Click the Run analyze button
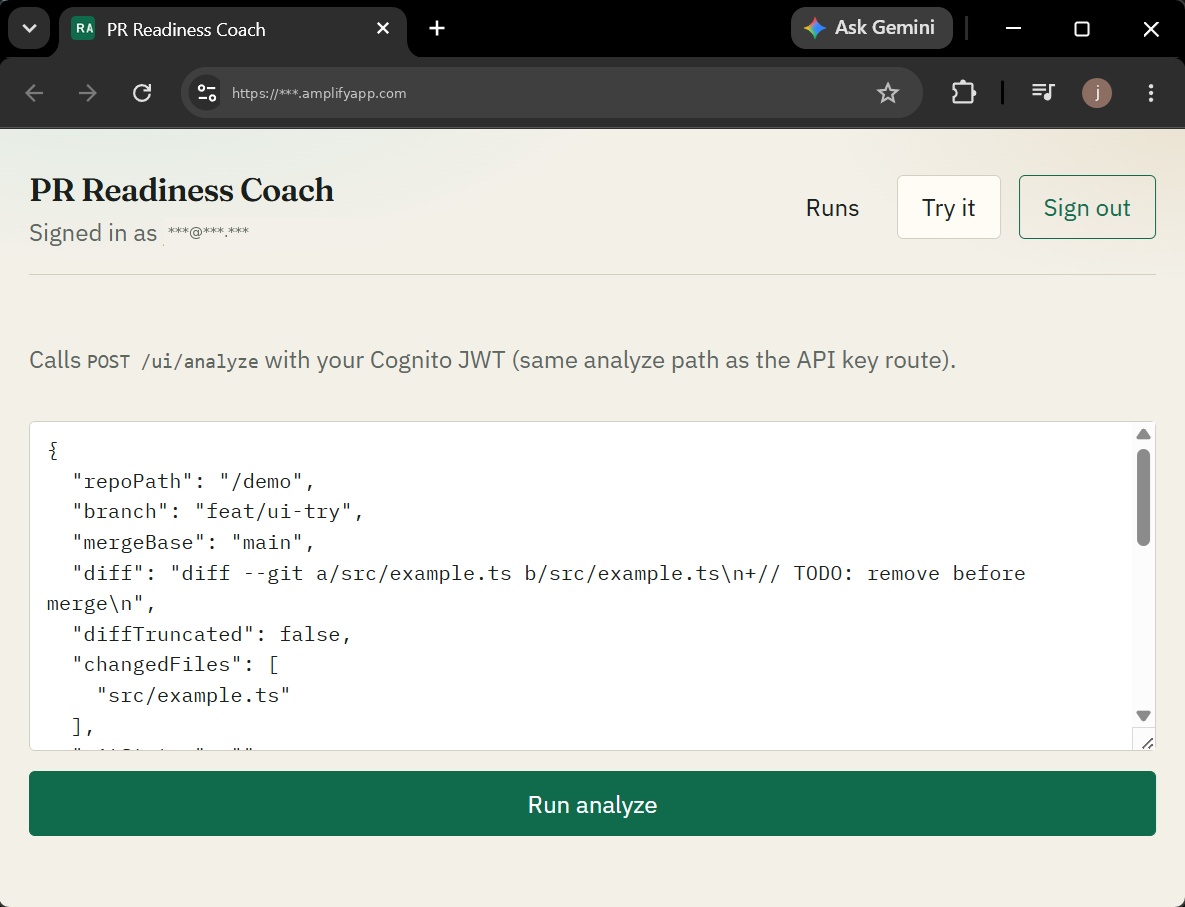The width and height of the screenshot is (1185, 907). coord(592,803)
